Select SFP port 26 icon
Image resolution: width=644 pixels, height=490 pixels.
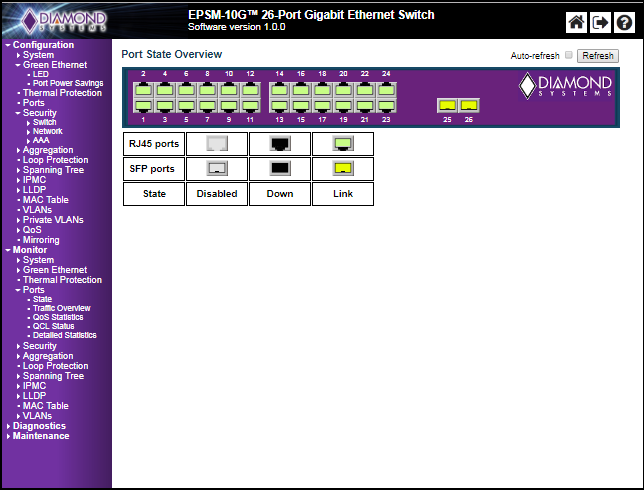pos(469,105)
